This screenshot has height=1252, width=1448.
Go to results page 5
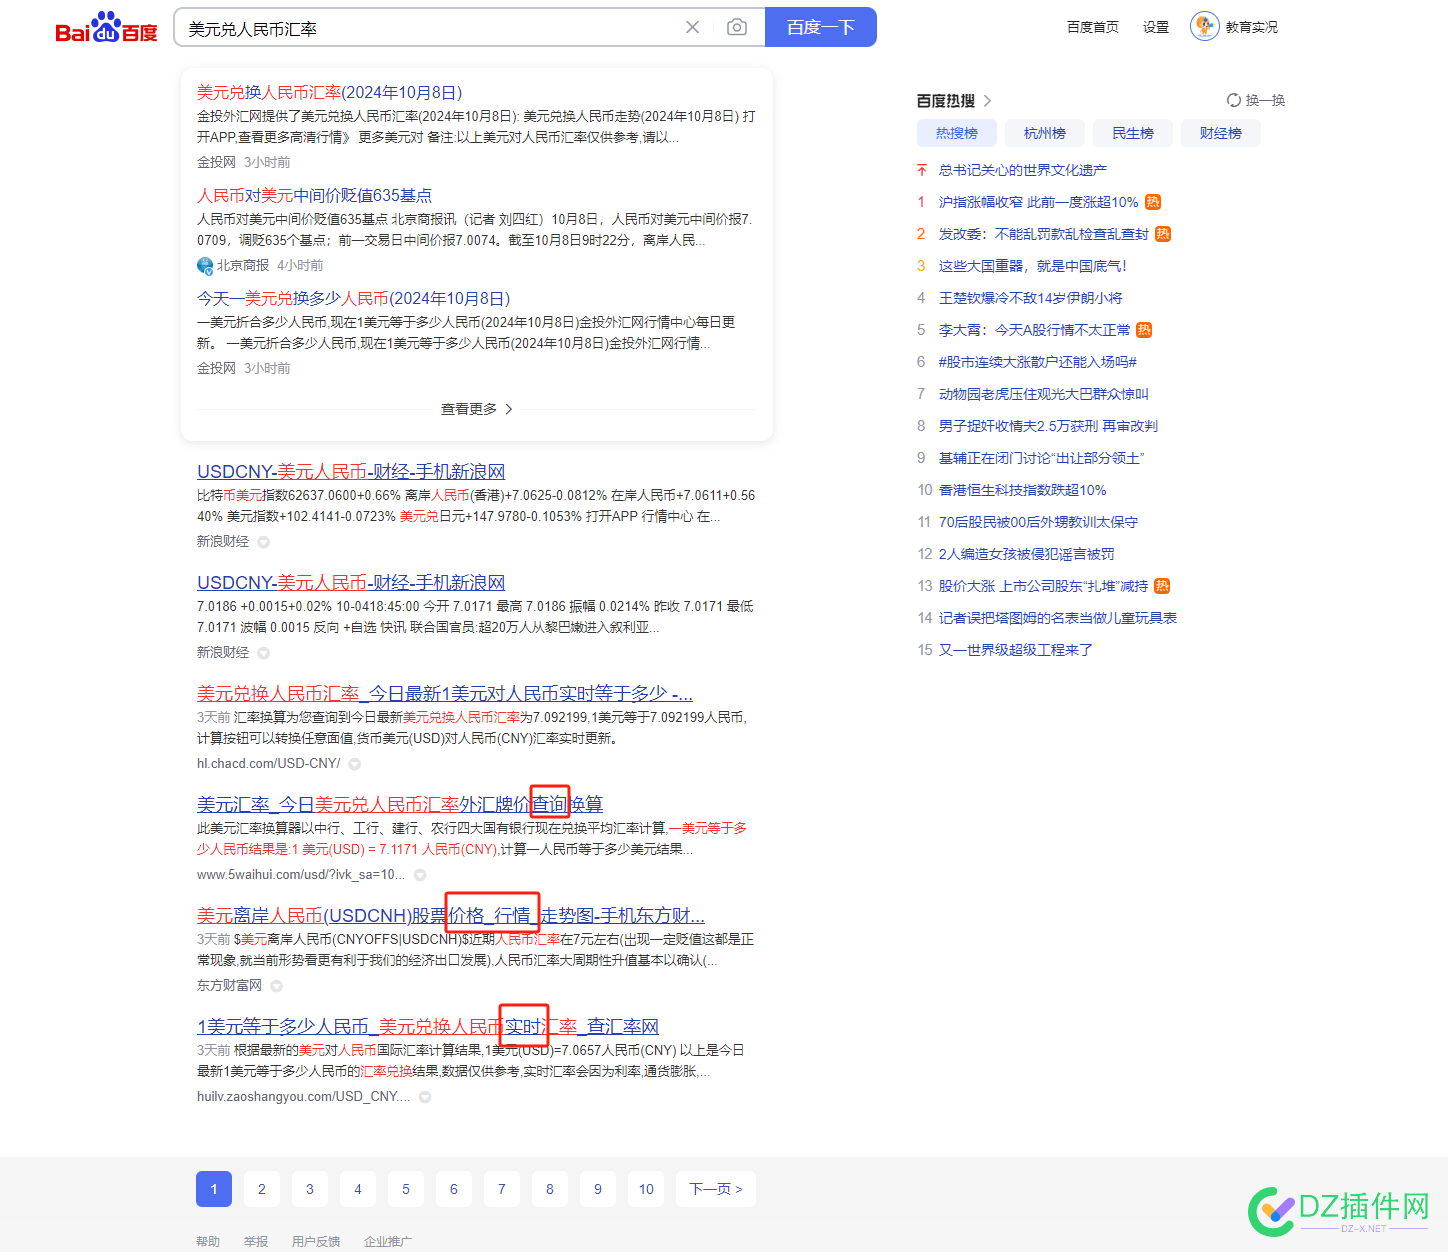pos(406,1189)
